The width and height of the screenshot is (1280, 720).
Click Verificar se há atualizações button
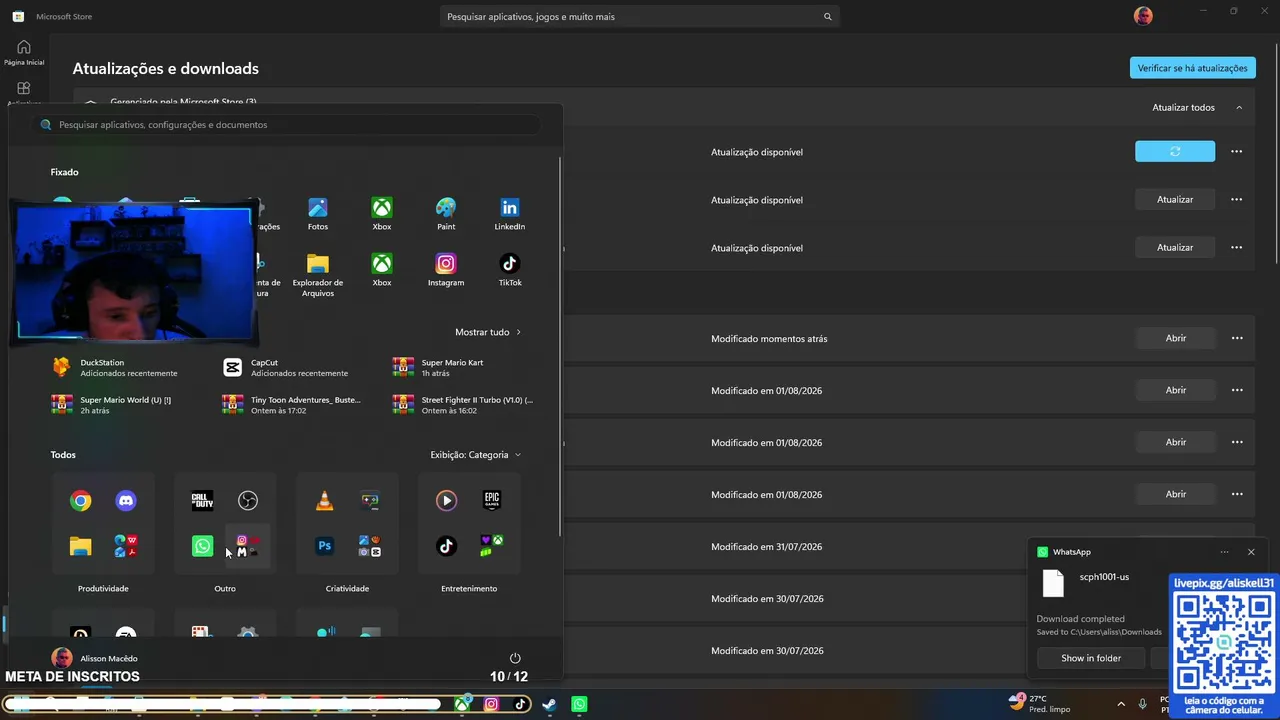pyautogui.click(x=1192, y=68)
